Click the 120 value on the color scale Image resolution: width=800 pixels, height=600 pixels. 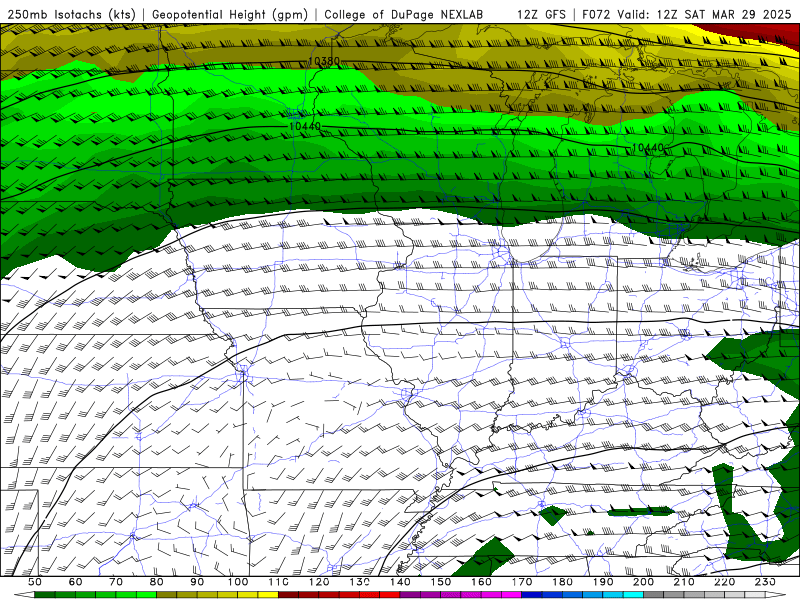click(319, 582)
